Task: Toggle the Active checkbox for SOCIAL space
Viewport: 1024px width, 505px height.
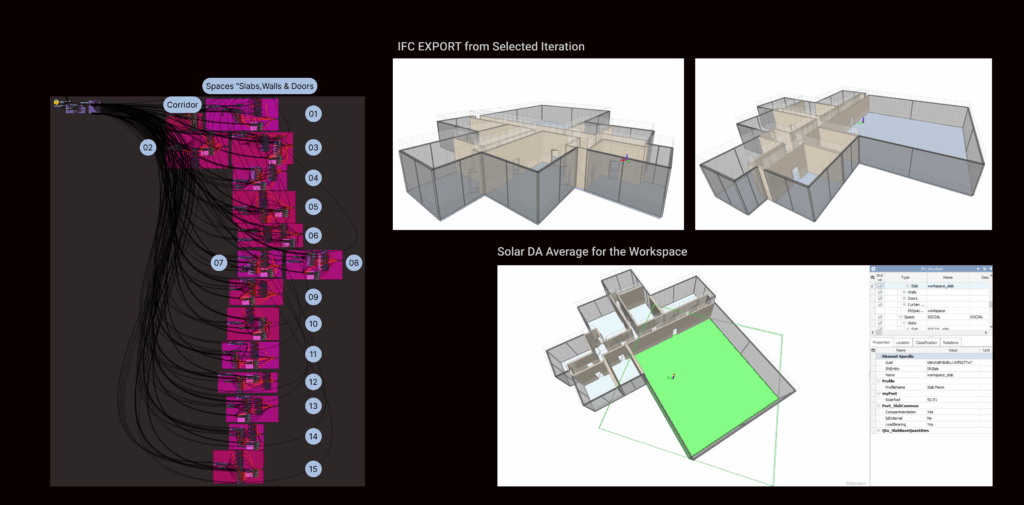Action: 880,317
